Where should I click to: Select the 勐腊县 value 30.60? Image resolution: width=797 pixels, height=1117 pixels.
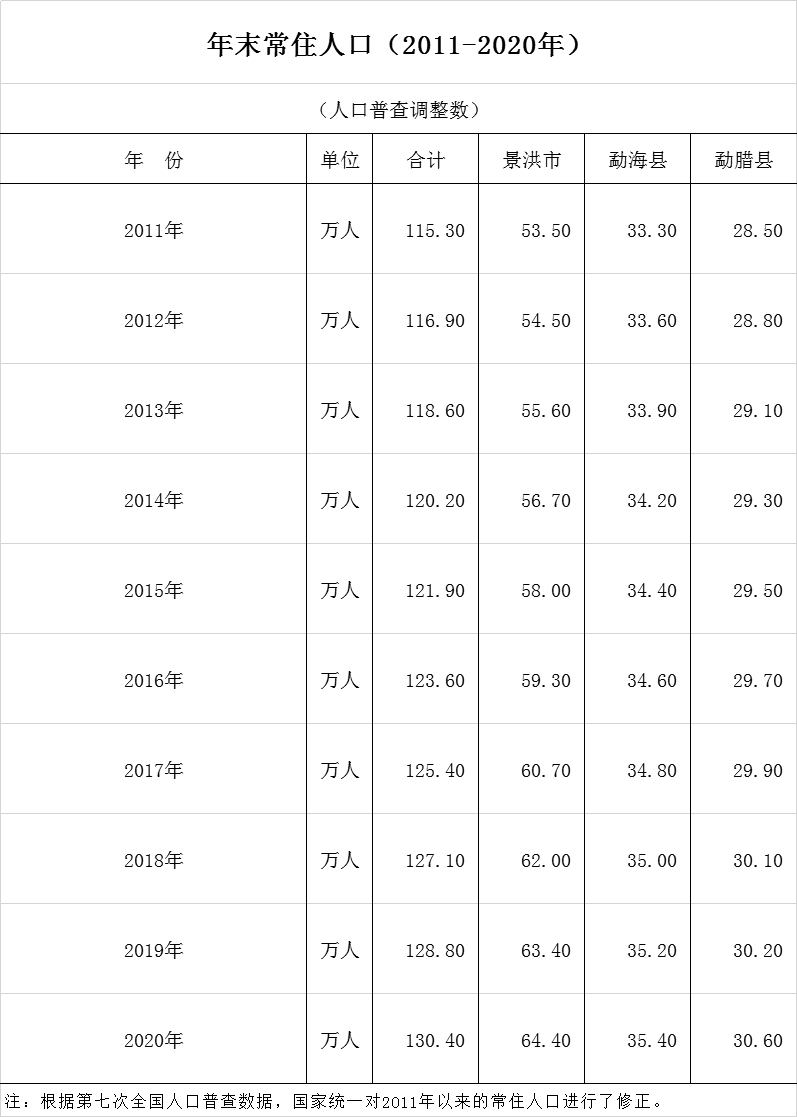click(758, 1041)
